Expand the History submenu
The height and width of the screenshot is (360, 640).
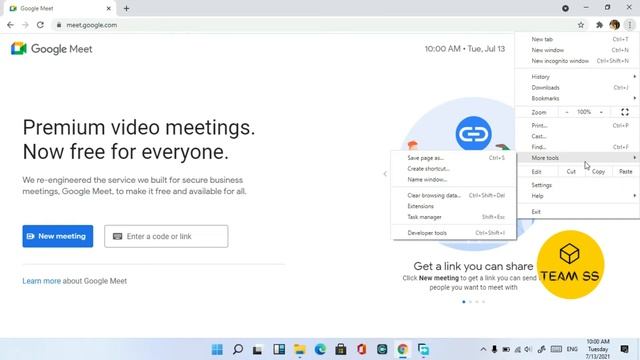578,77
